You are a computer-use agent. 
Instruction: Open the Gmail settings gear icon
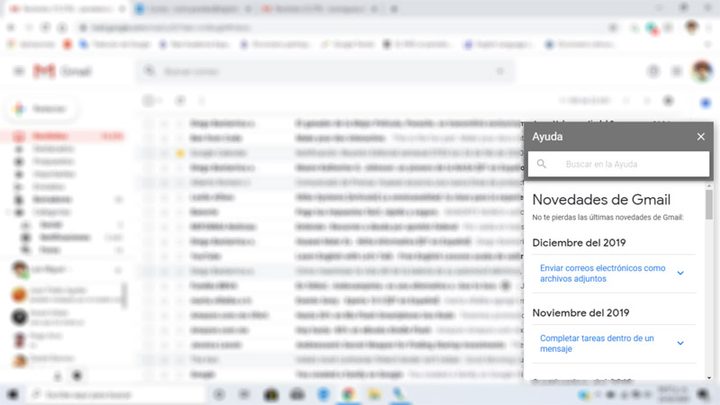pos(668,101)
